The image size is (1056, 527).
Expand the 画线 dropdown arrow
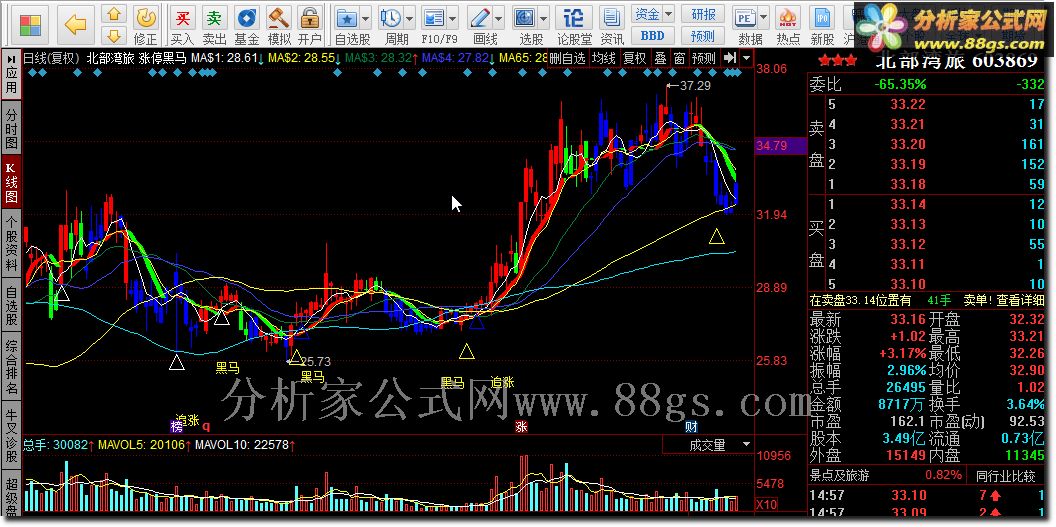[498, 18]
